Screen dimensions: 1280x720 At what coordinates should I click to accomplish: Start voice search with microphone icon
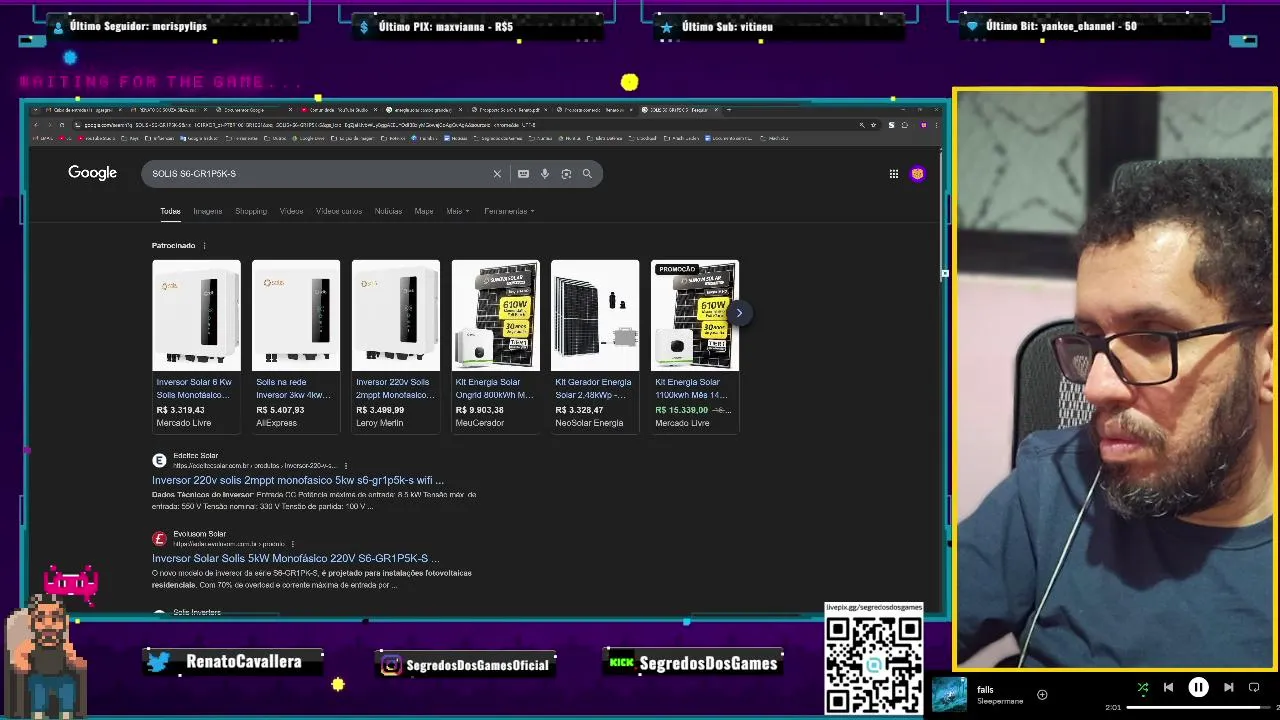[545, 174]
